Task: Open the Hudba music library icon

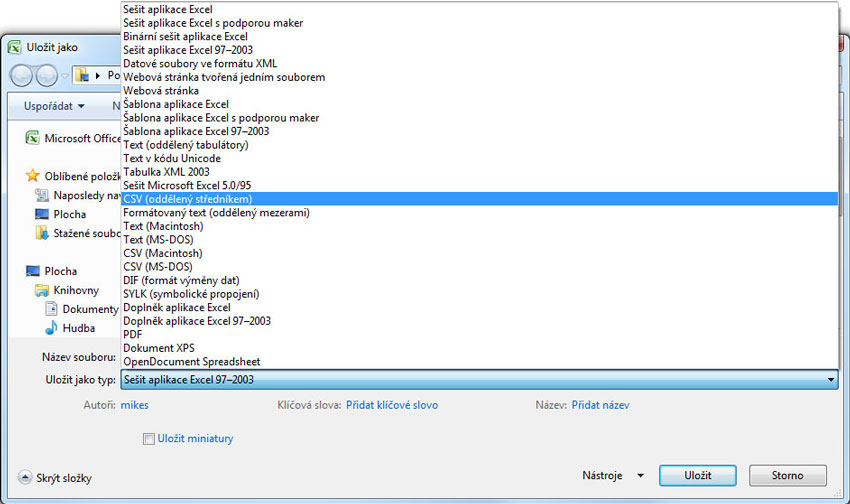Action: point(51,328)
